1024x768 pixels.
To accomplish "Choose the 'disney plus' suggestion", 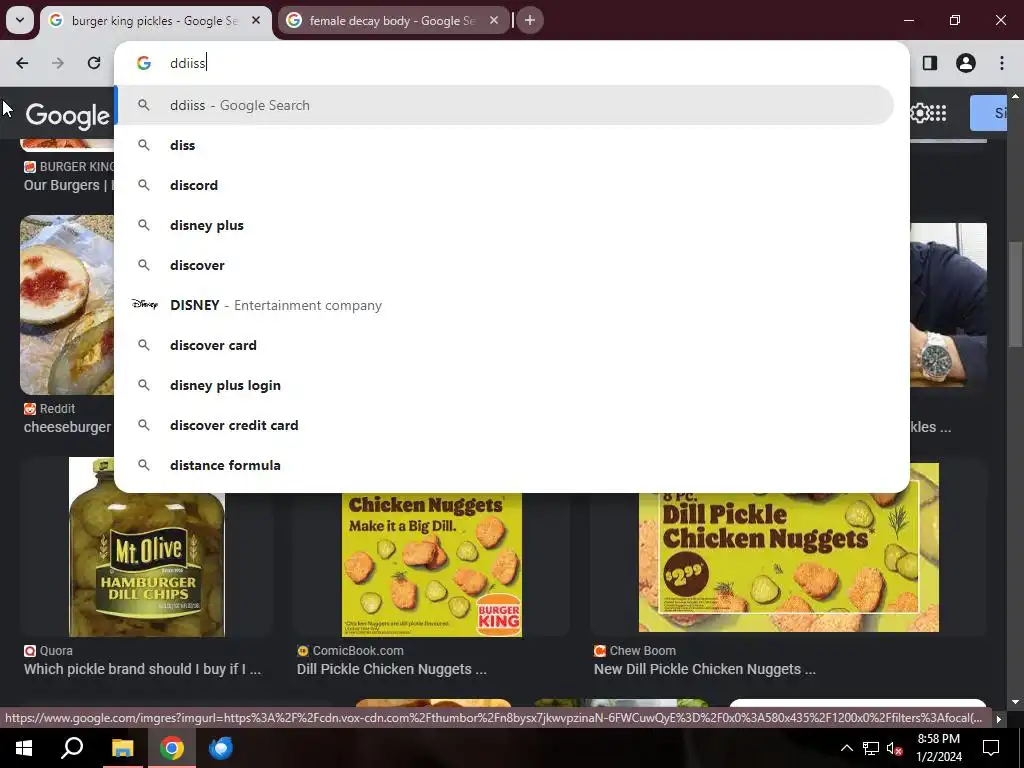I will (x=505, y=225).
